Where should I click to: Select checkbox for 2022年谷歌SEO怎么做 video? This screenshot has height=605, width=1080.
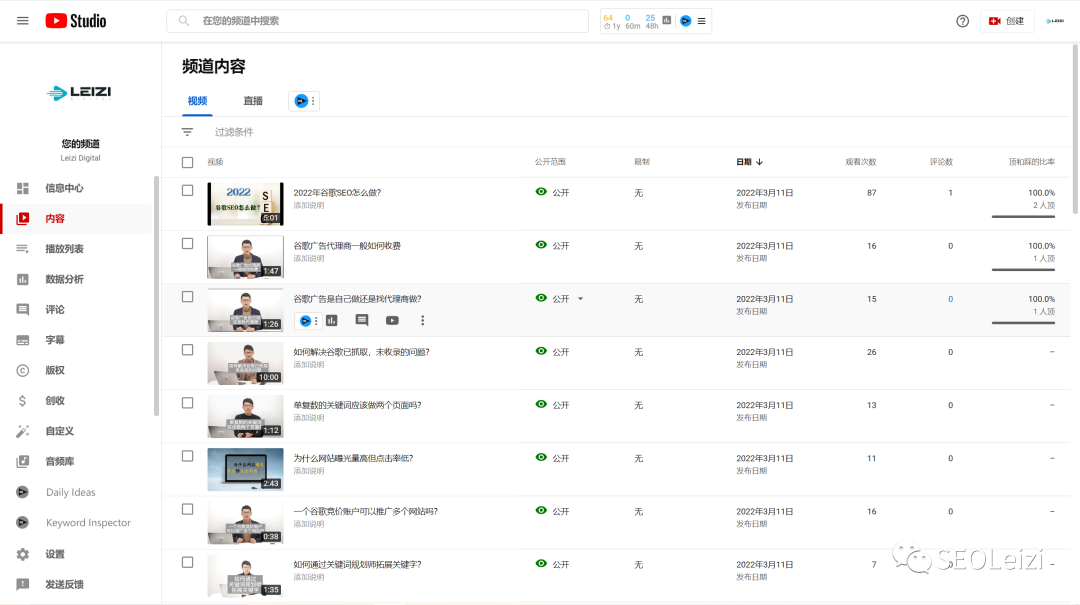point(187,190)
